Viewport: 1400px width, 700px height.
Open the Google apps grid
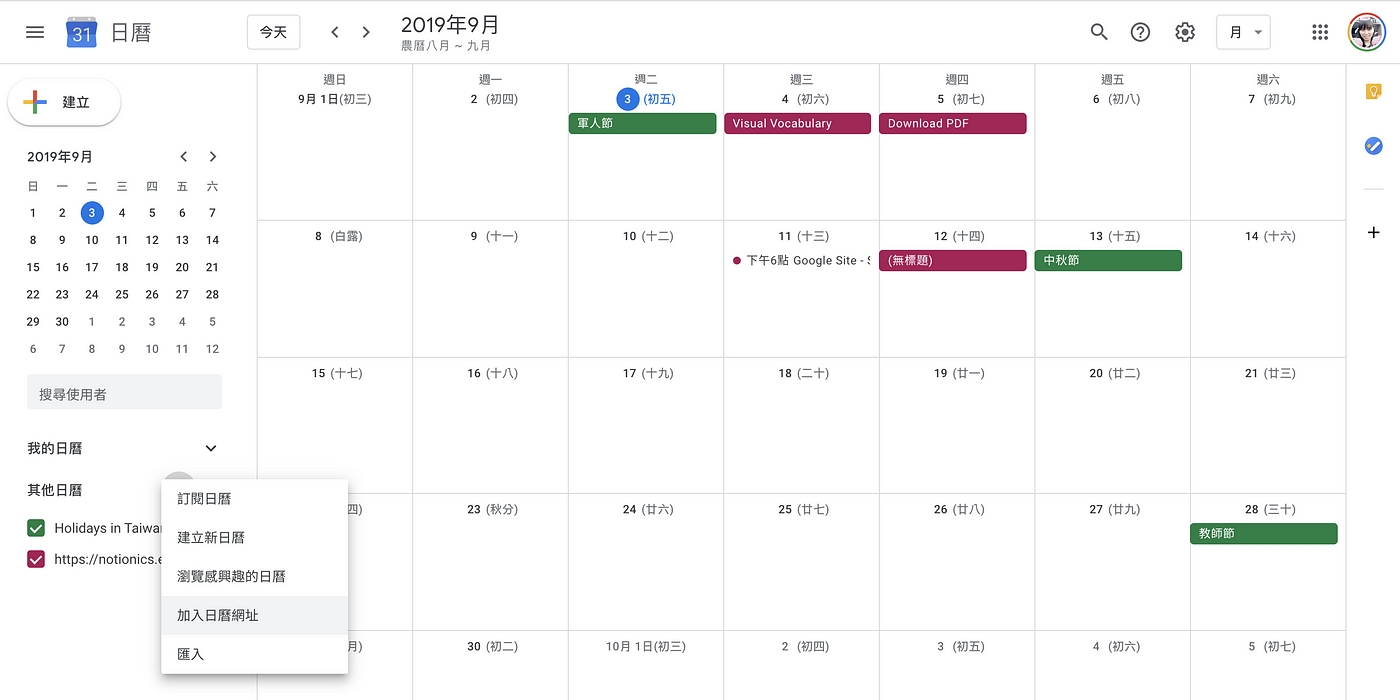[1320, 32]
